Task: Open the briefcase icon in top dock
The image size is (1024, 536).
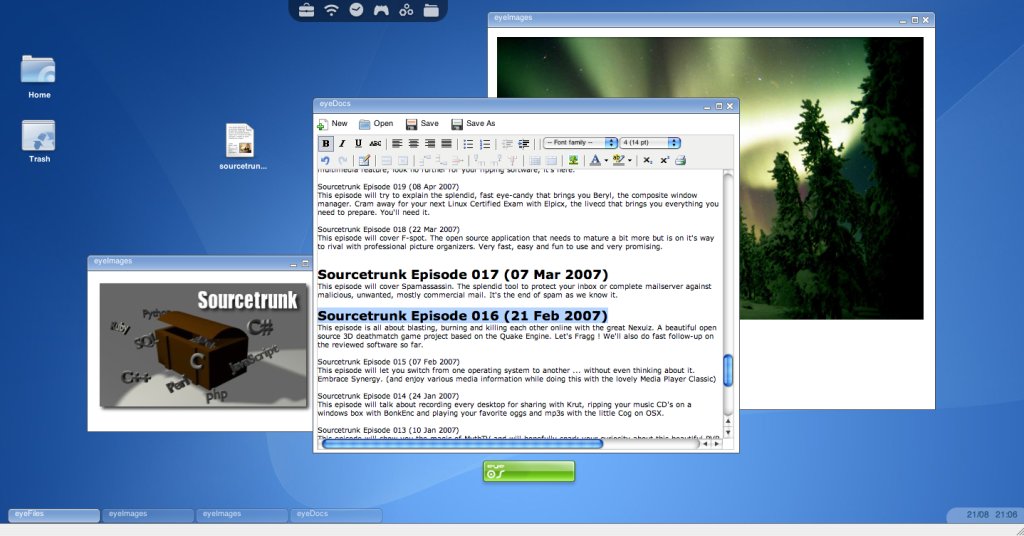Action: point(306,10)
